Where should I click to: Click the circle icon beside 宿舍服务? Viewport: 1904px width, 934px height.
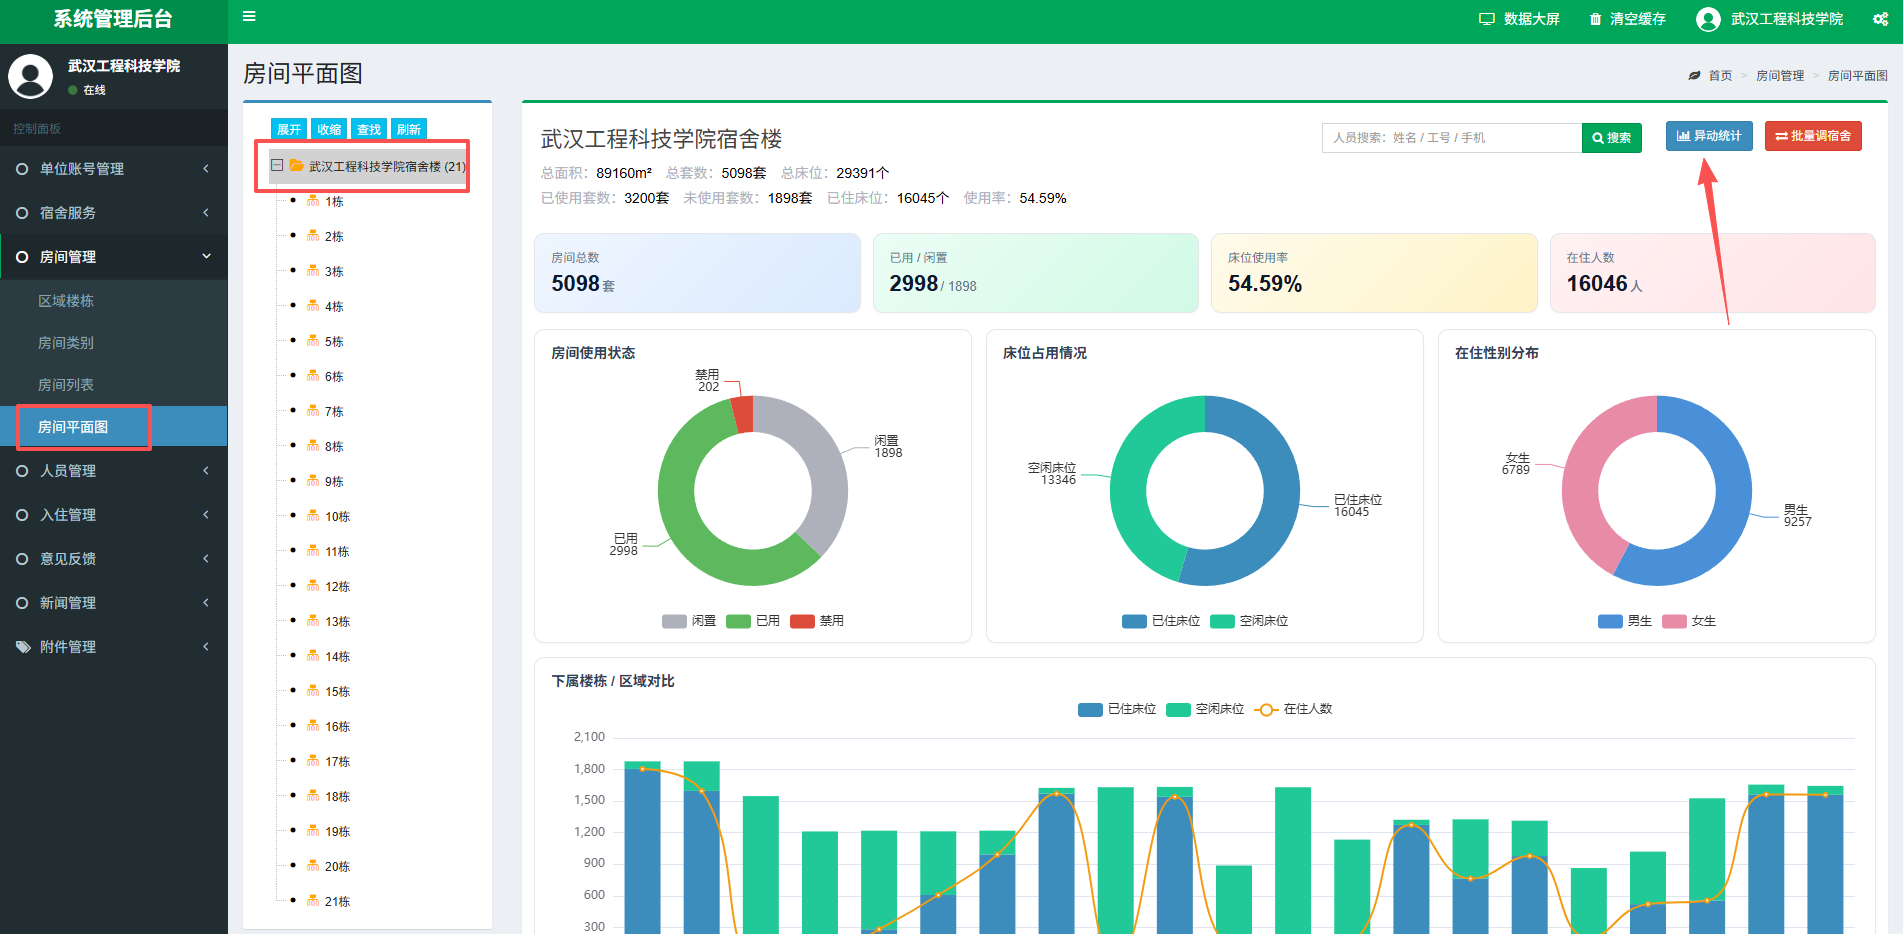coord(22,213)
